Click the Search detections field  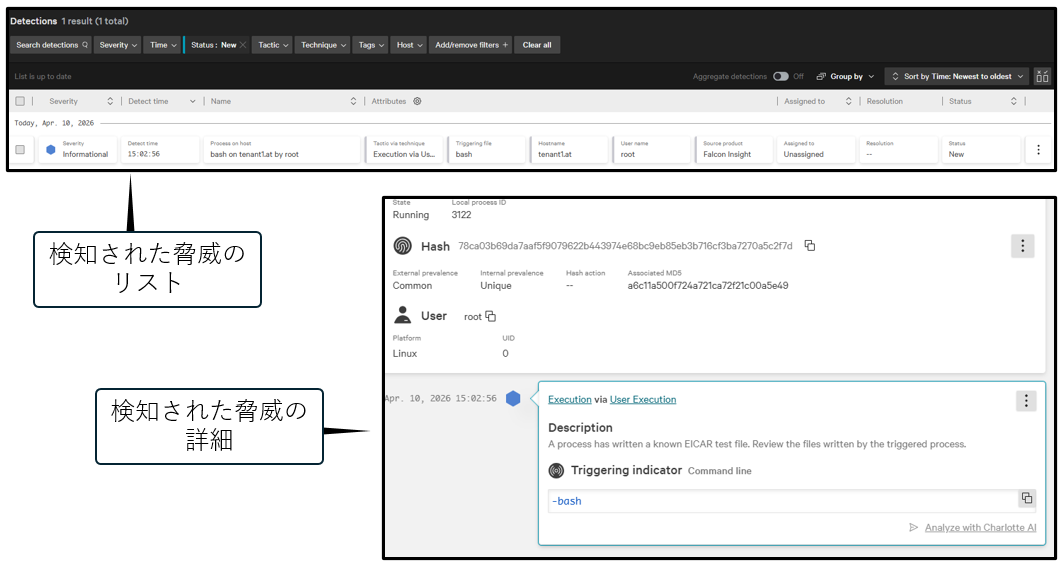51,45
